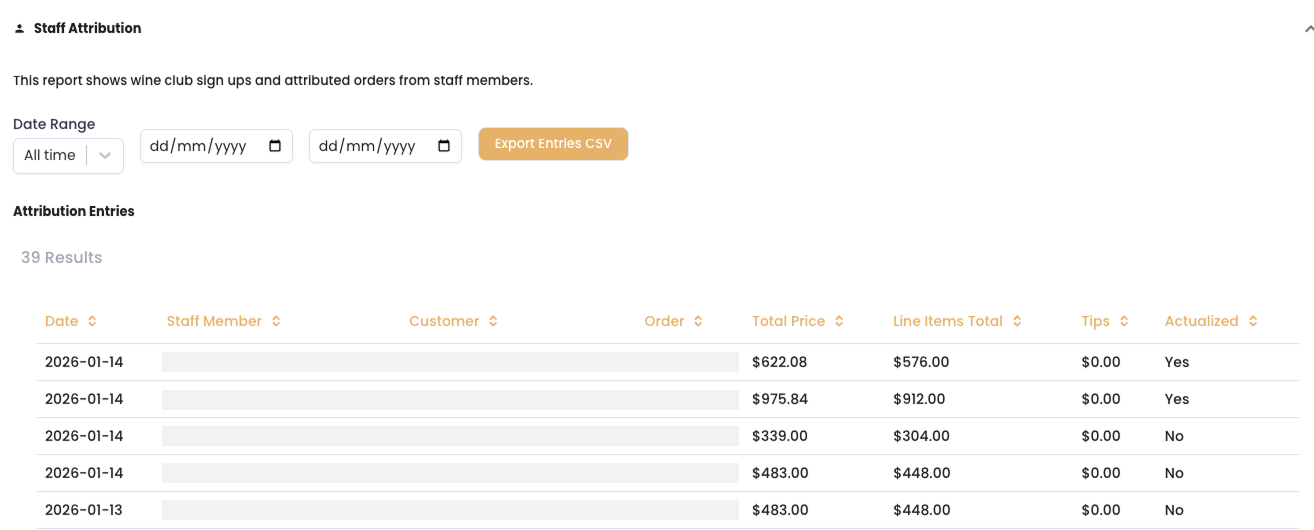Screen dimensions: 1314x530
Task: Select the $975.84 order row
Action: click(x=668, y=399)
